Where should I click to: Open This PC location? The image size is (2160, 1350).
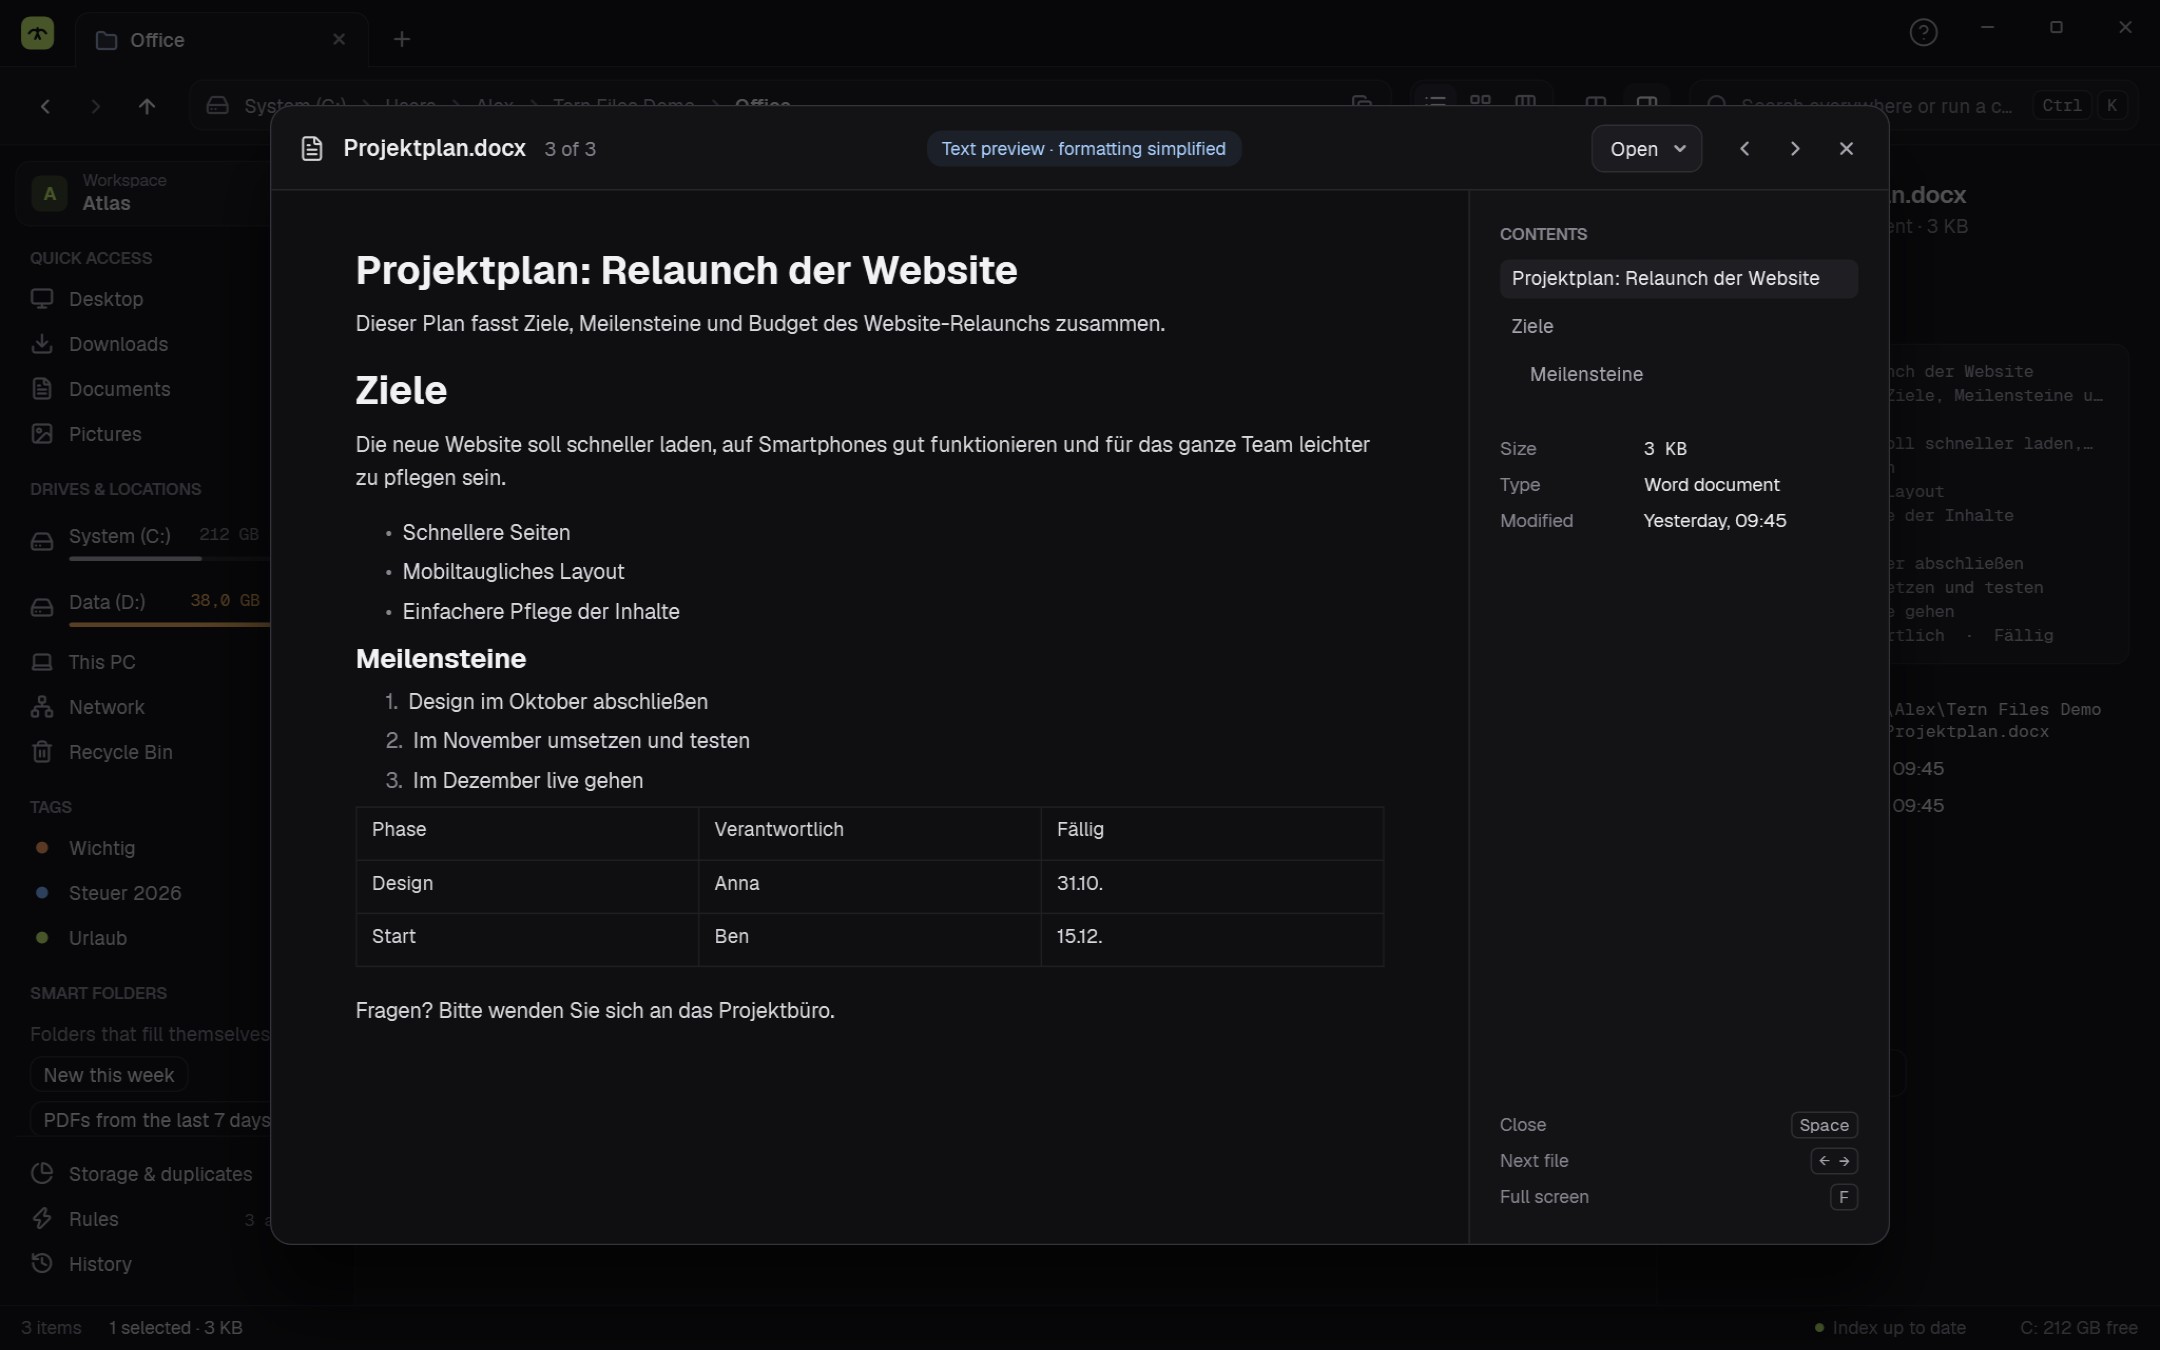click(x=143, y=662)
